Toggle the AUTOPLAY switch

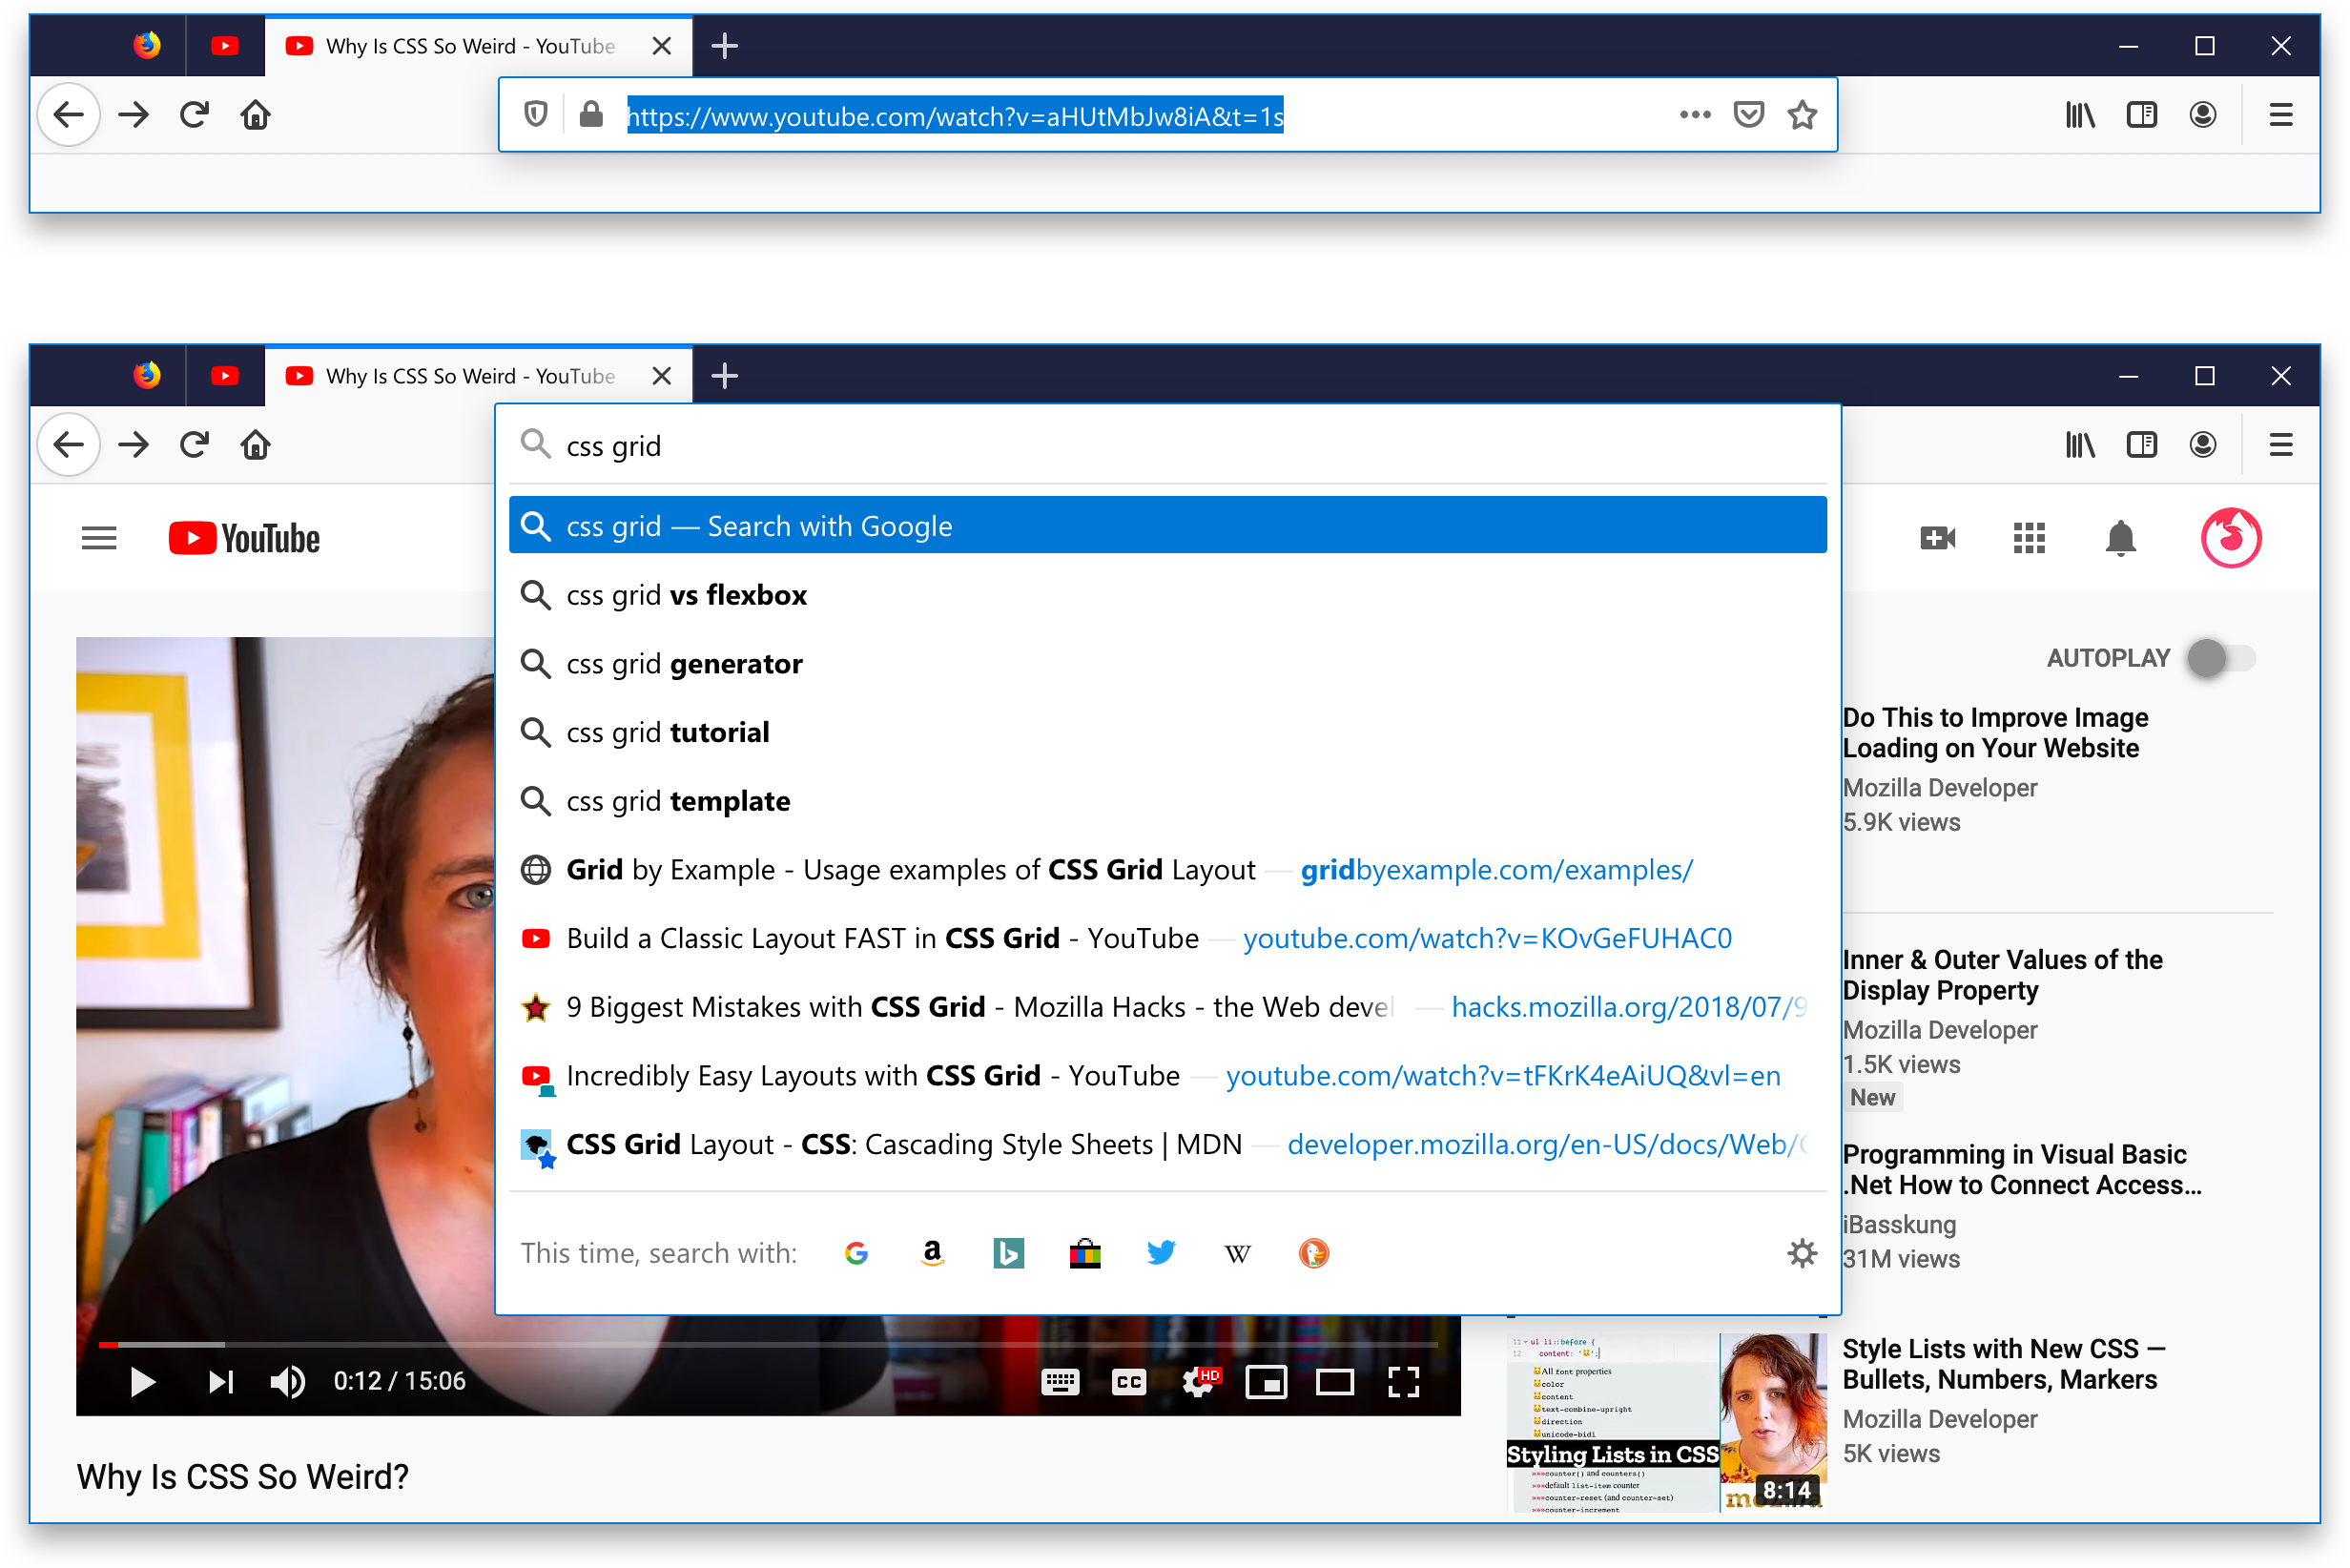2221,658
